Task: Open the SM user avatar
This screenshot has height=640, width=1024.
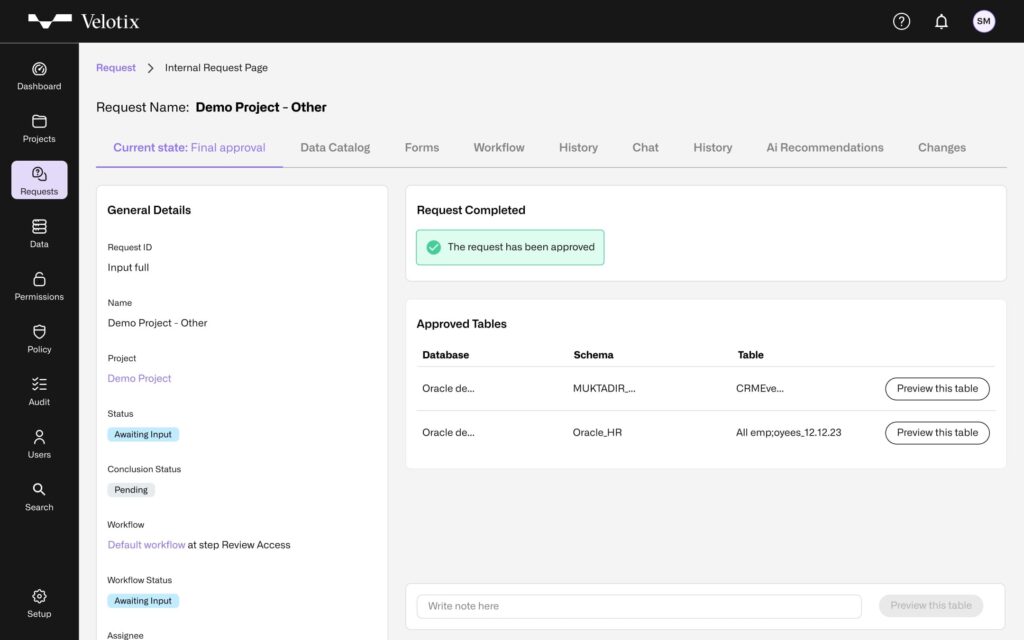Action: click(x=984, y=22)
